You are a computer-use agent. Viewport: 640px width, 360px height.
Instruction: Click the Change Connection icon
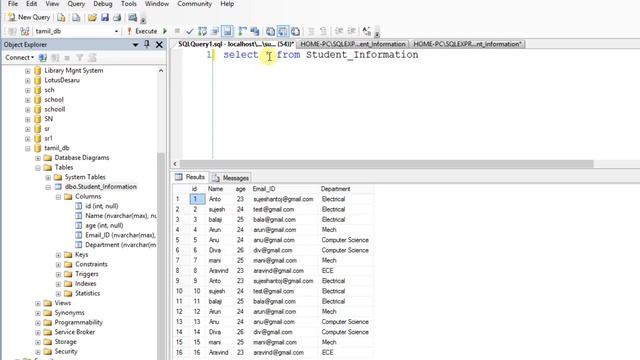tap(25, 31)
